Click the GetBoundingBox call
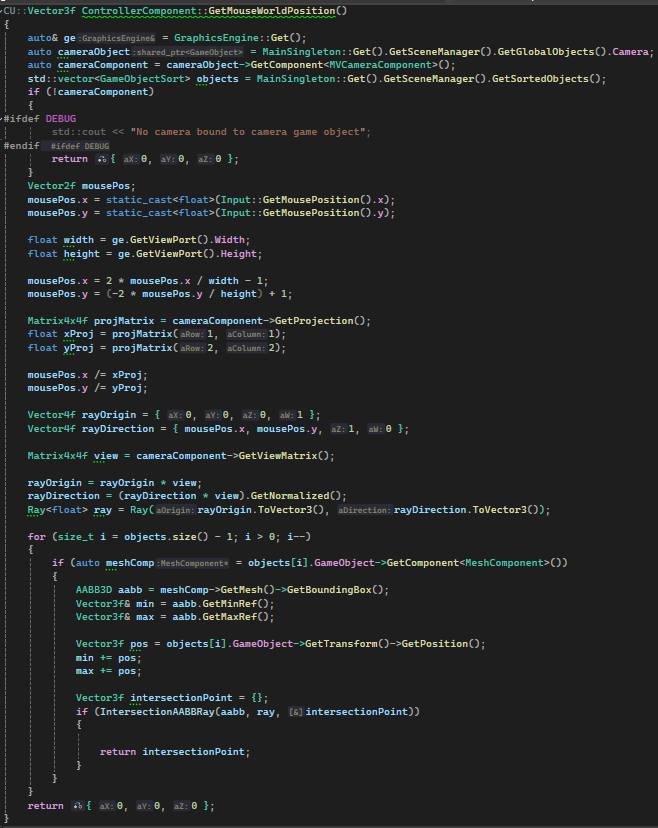The height and width of the screenshot is (828, 658). 329,590
